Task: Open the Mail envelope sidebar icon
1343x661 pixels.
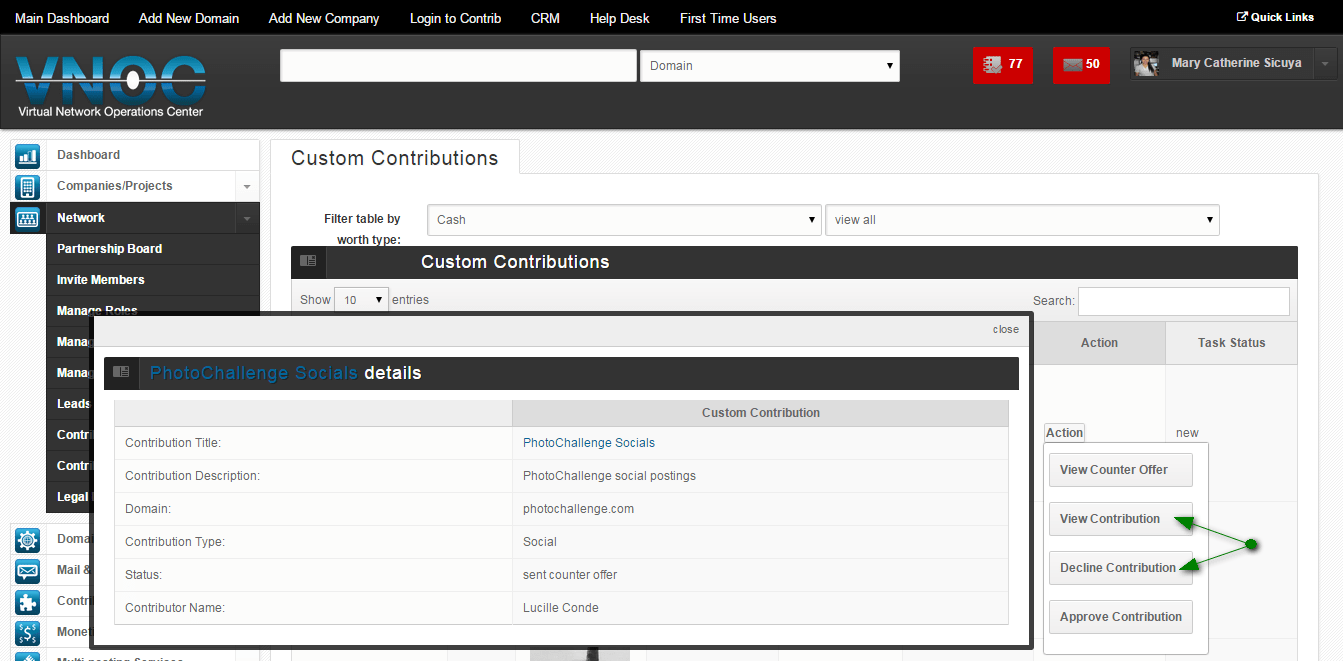Action: pyautogui.click(x=27, y=571)
